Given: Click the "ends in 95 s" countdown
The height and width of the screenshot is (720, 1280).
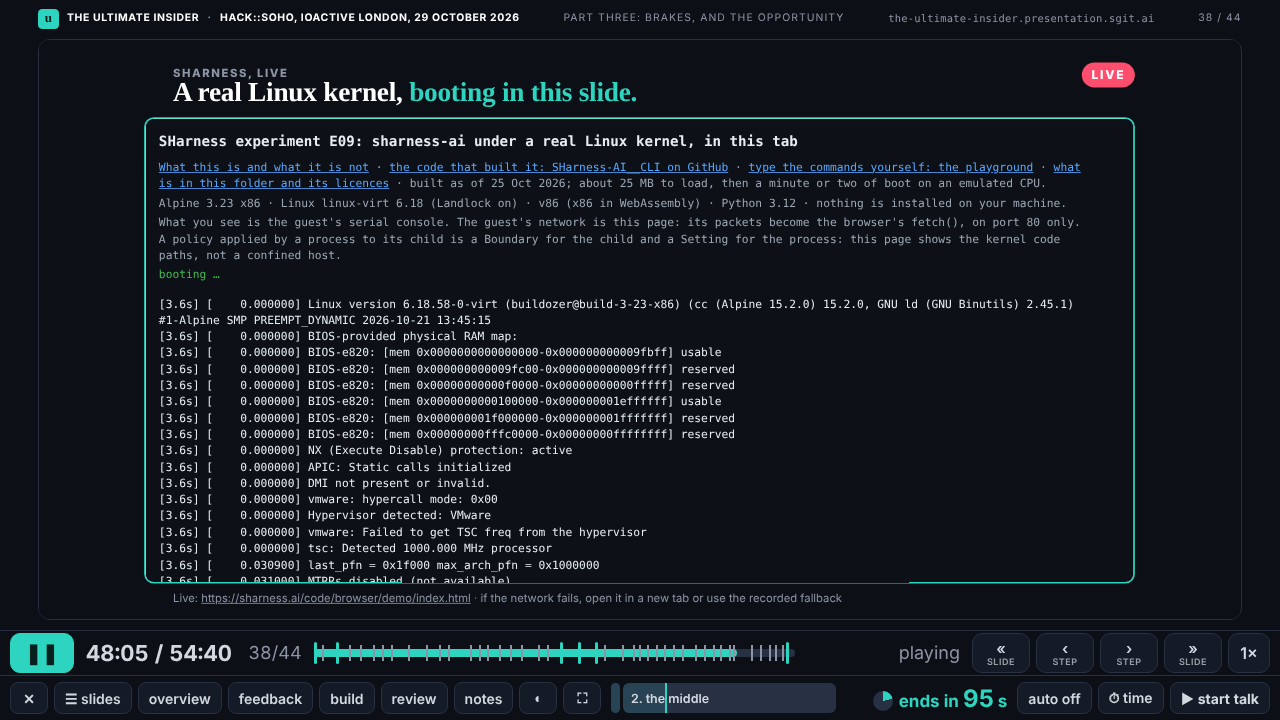Looking at the screenshot, I should point(953,699).
